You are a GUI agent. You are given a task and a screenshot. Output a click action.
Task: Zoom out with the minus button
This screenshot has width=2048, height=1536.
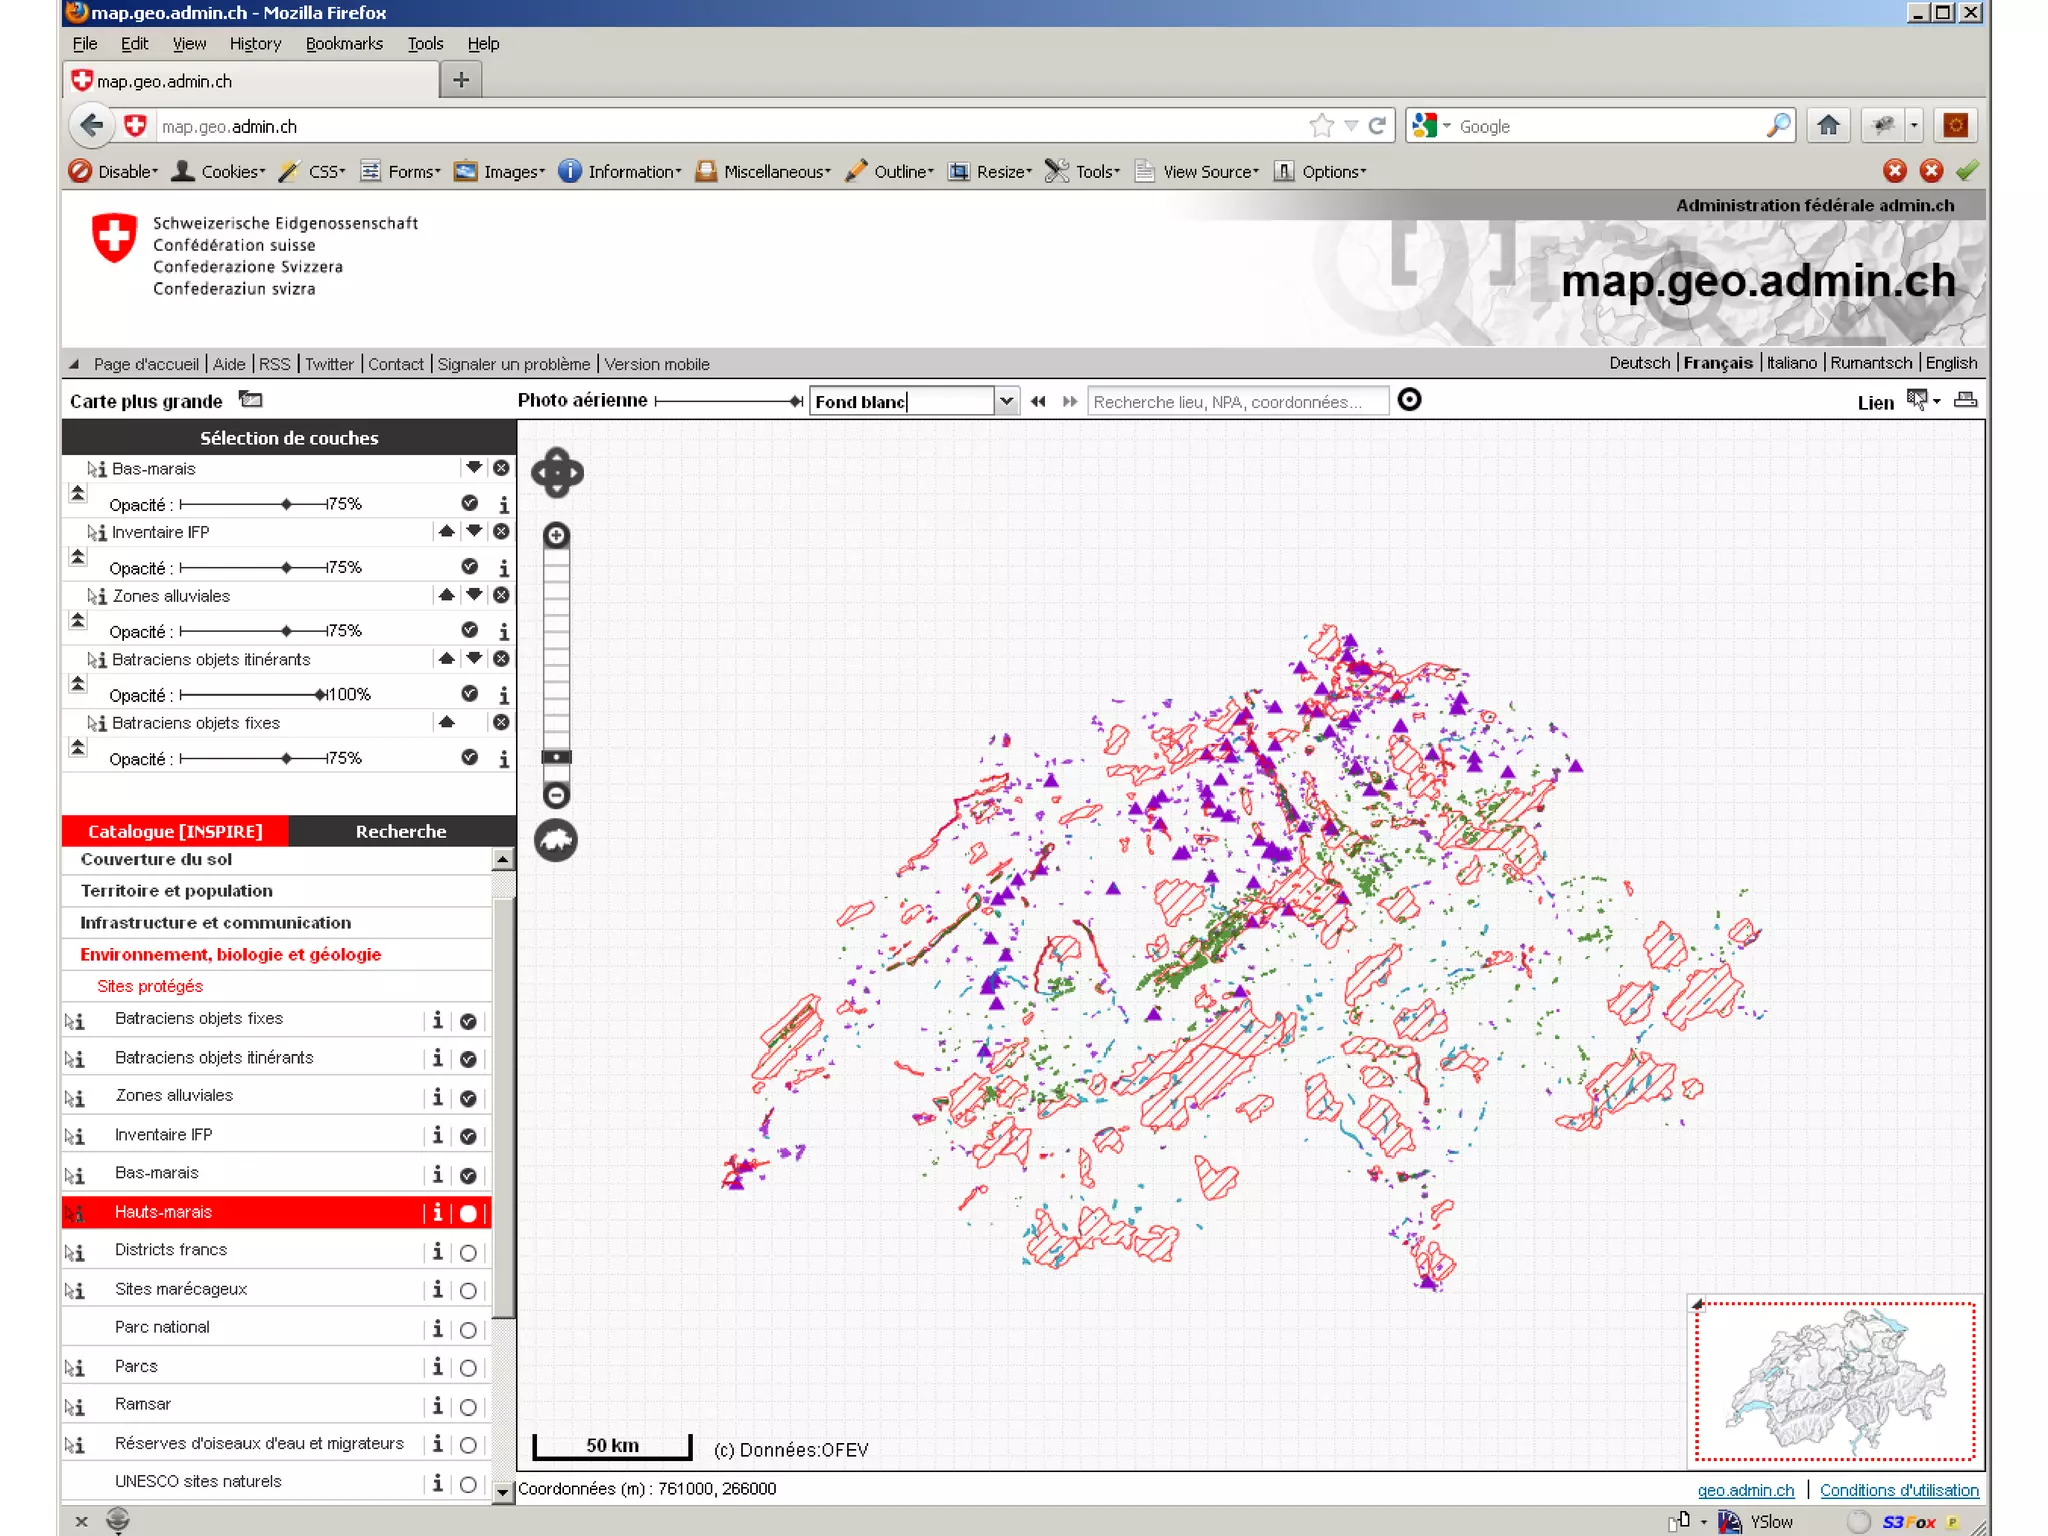556,796
